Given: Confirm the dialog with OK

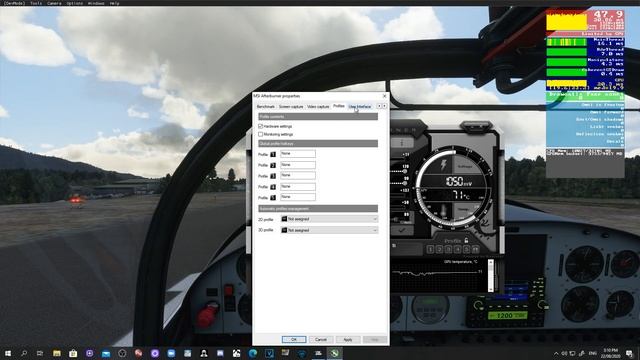Looking at the screenshot, I should (x=294, y=340).
